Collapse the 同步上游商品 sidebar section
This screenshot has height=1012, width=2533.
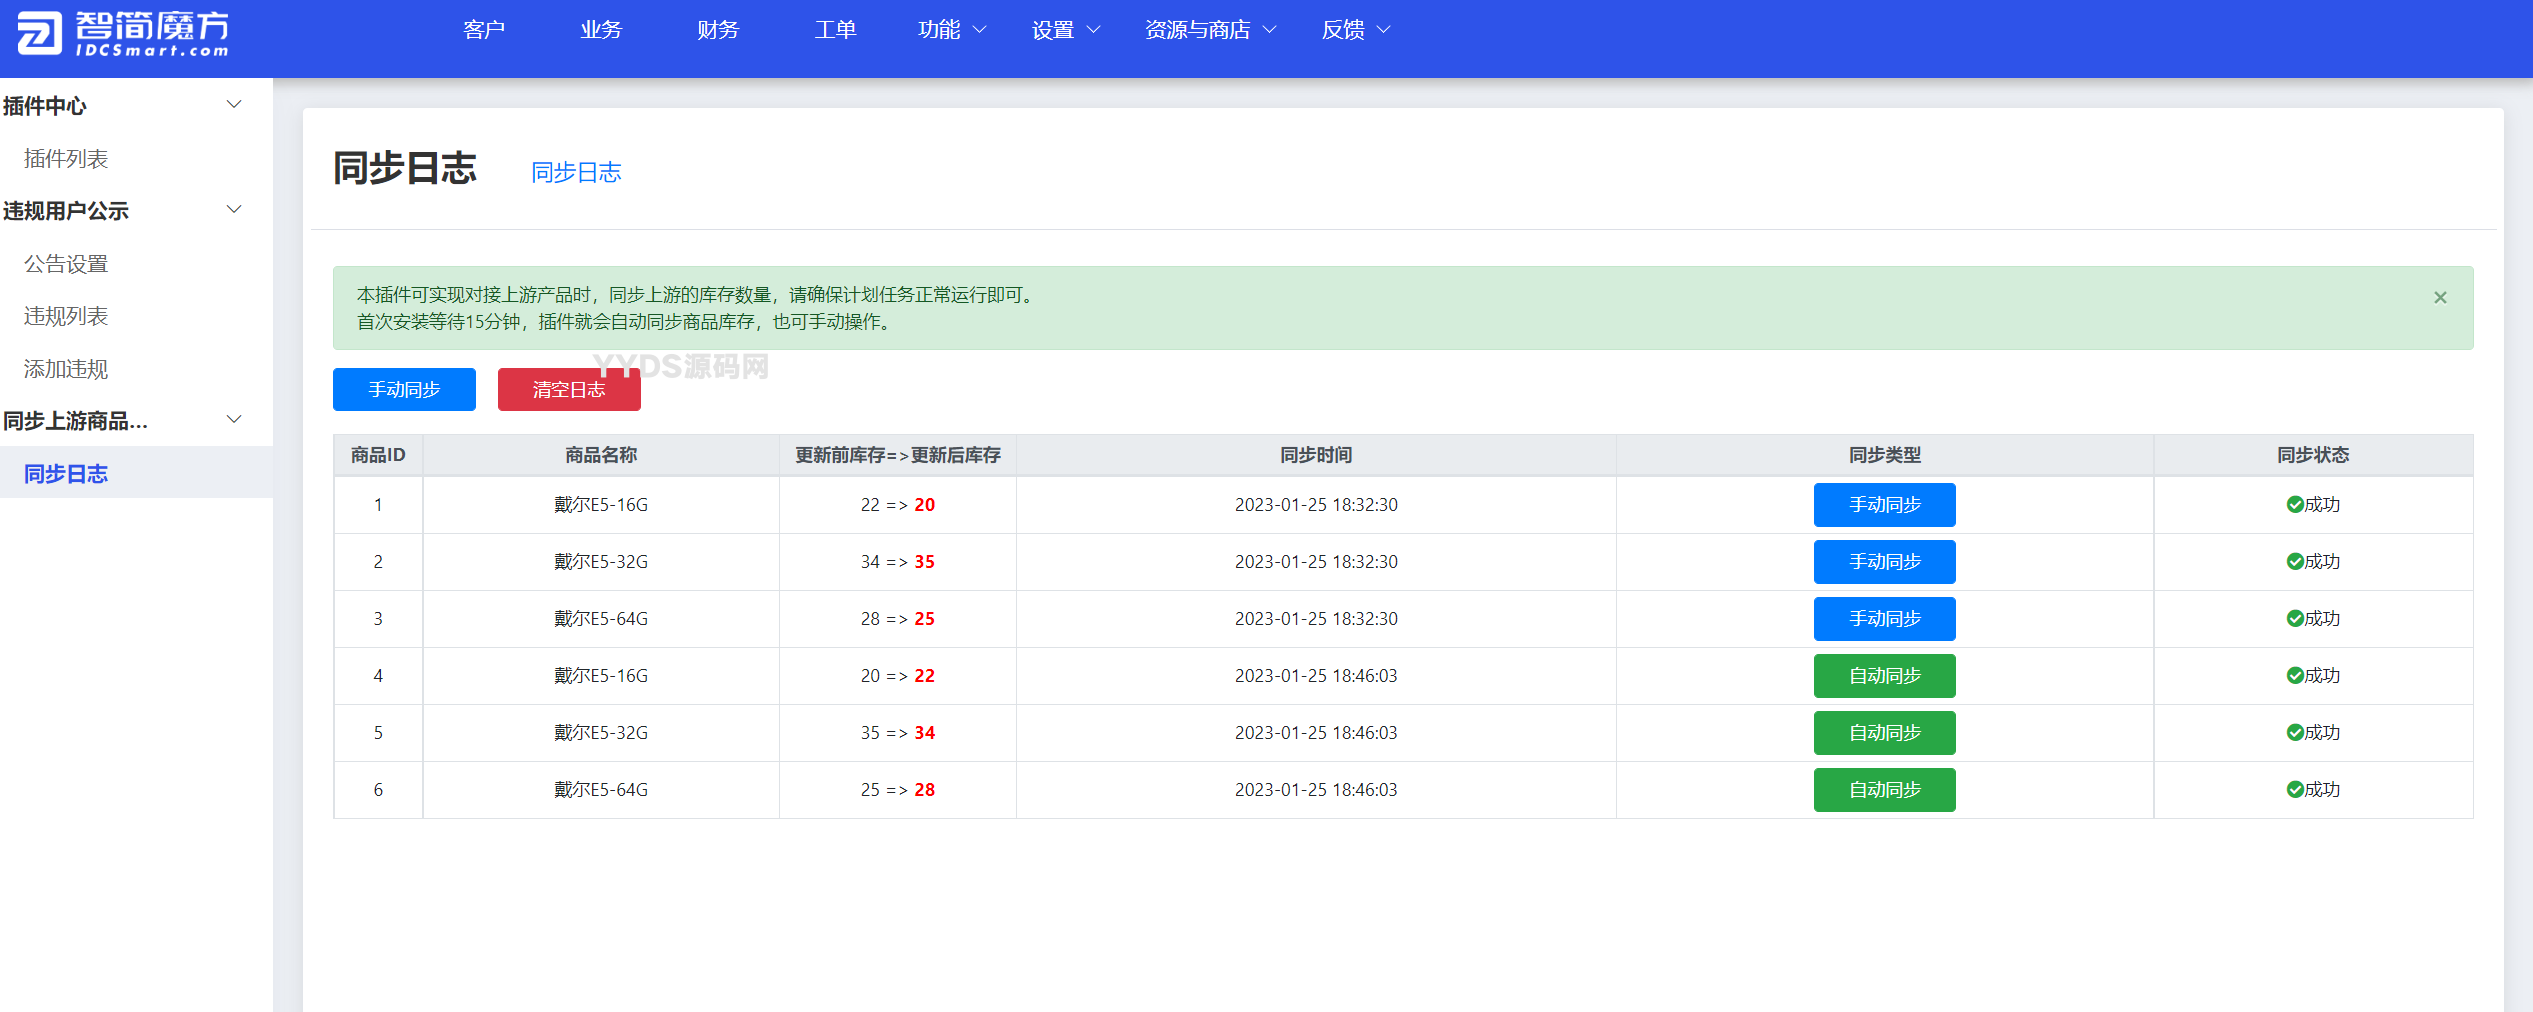point(234,420)
